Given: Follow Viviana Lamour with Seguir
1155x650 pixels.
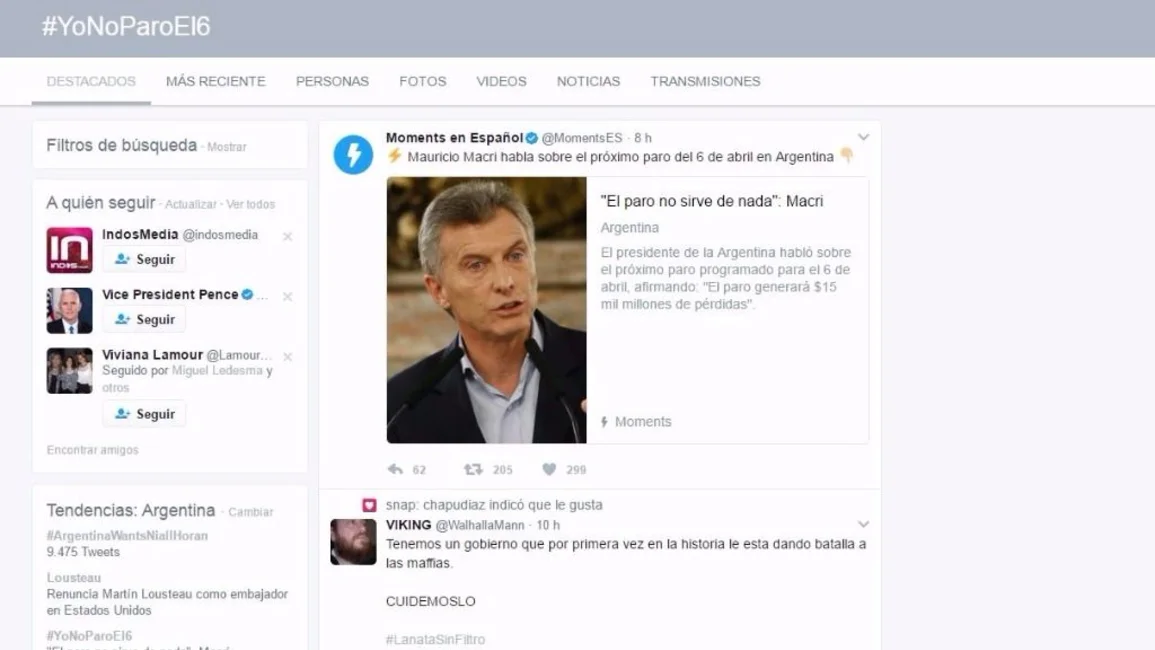Looking at the screenshot, I should [x=144, y=414].
